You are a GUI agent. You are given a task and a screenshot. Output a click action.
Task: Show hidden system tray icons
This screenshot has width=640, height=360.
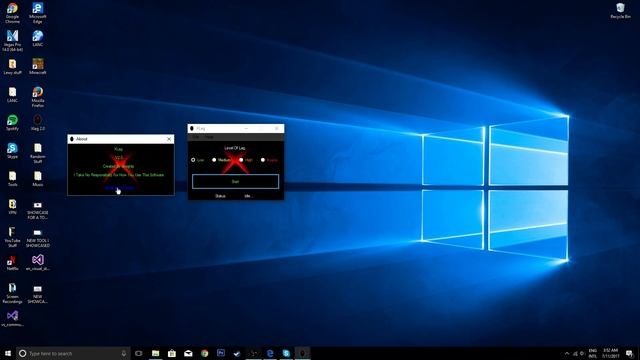(567, 353)
